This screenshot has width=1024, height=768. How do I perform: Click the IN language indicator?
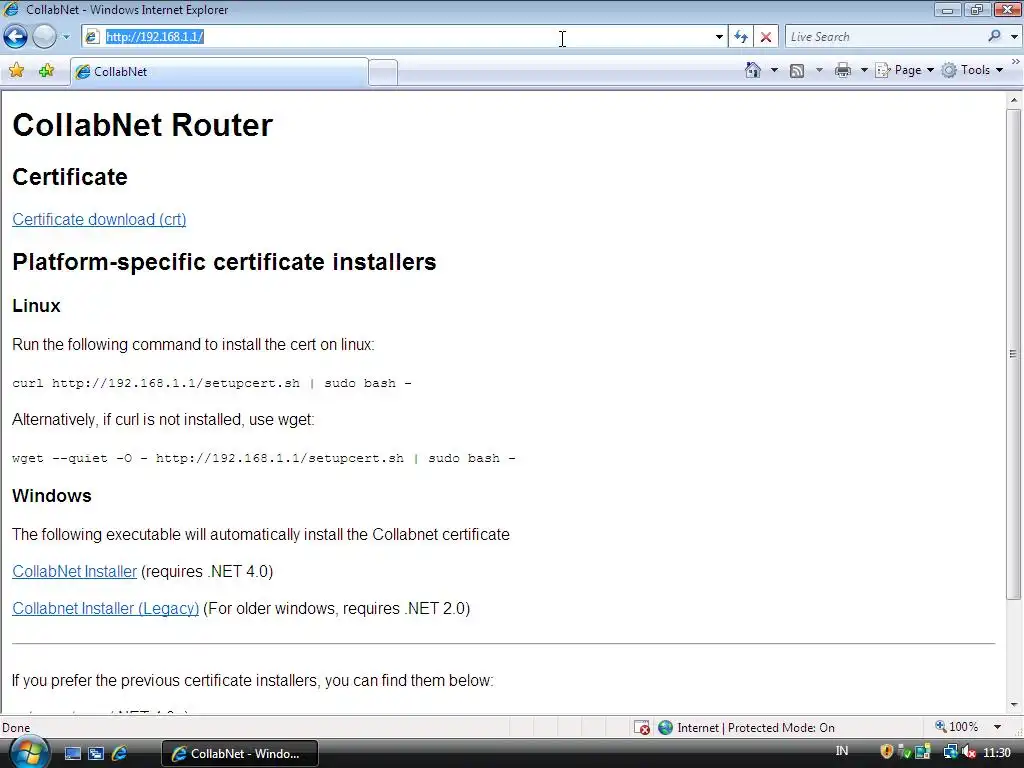click(x=842, y=751)
